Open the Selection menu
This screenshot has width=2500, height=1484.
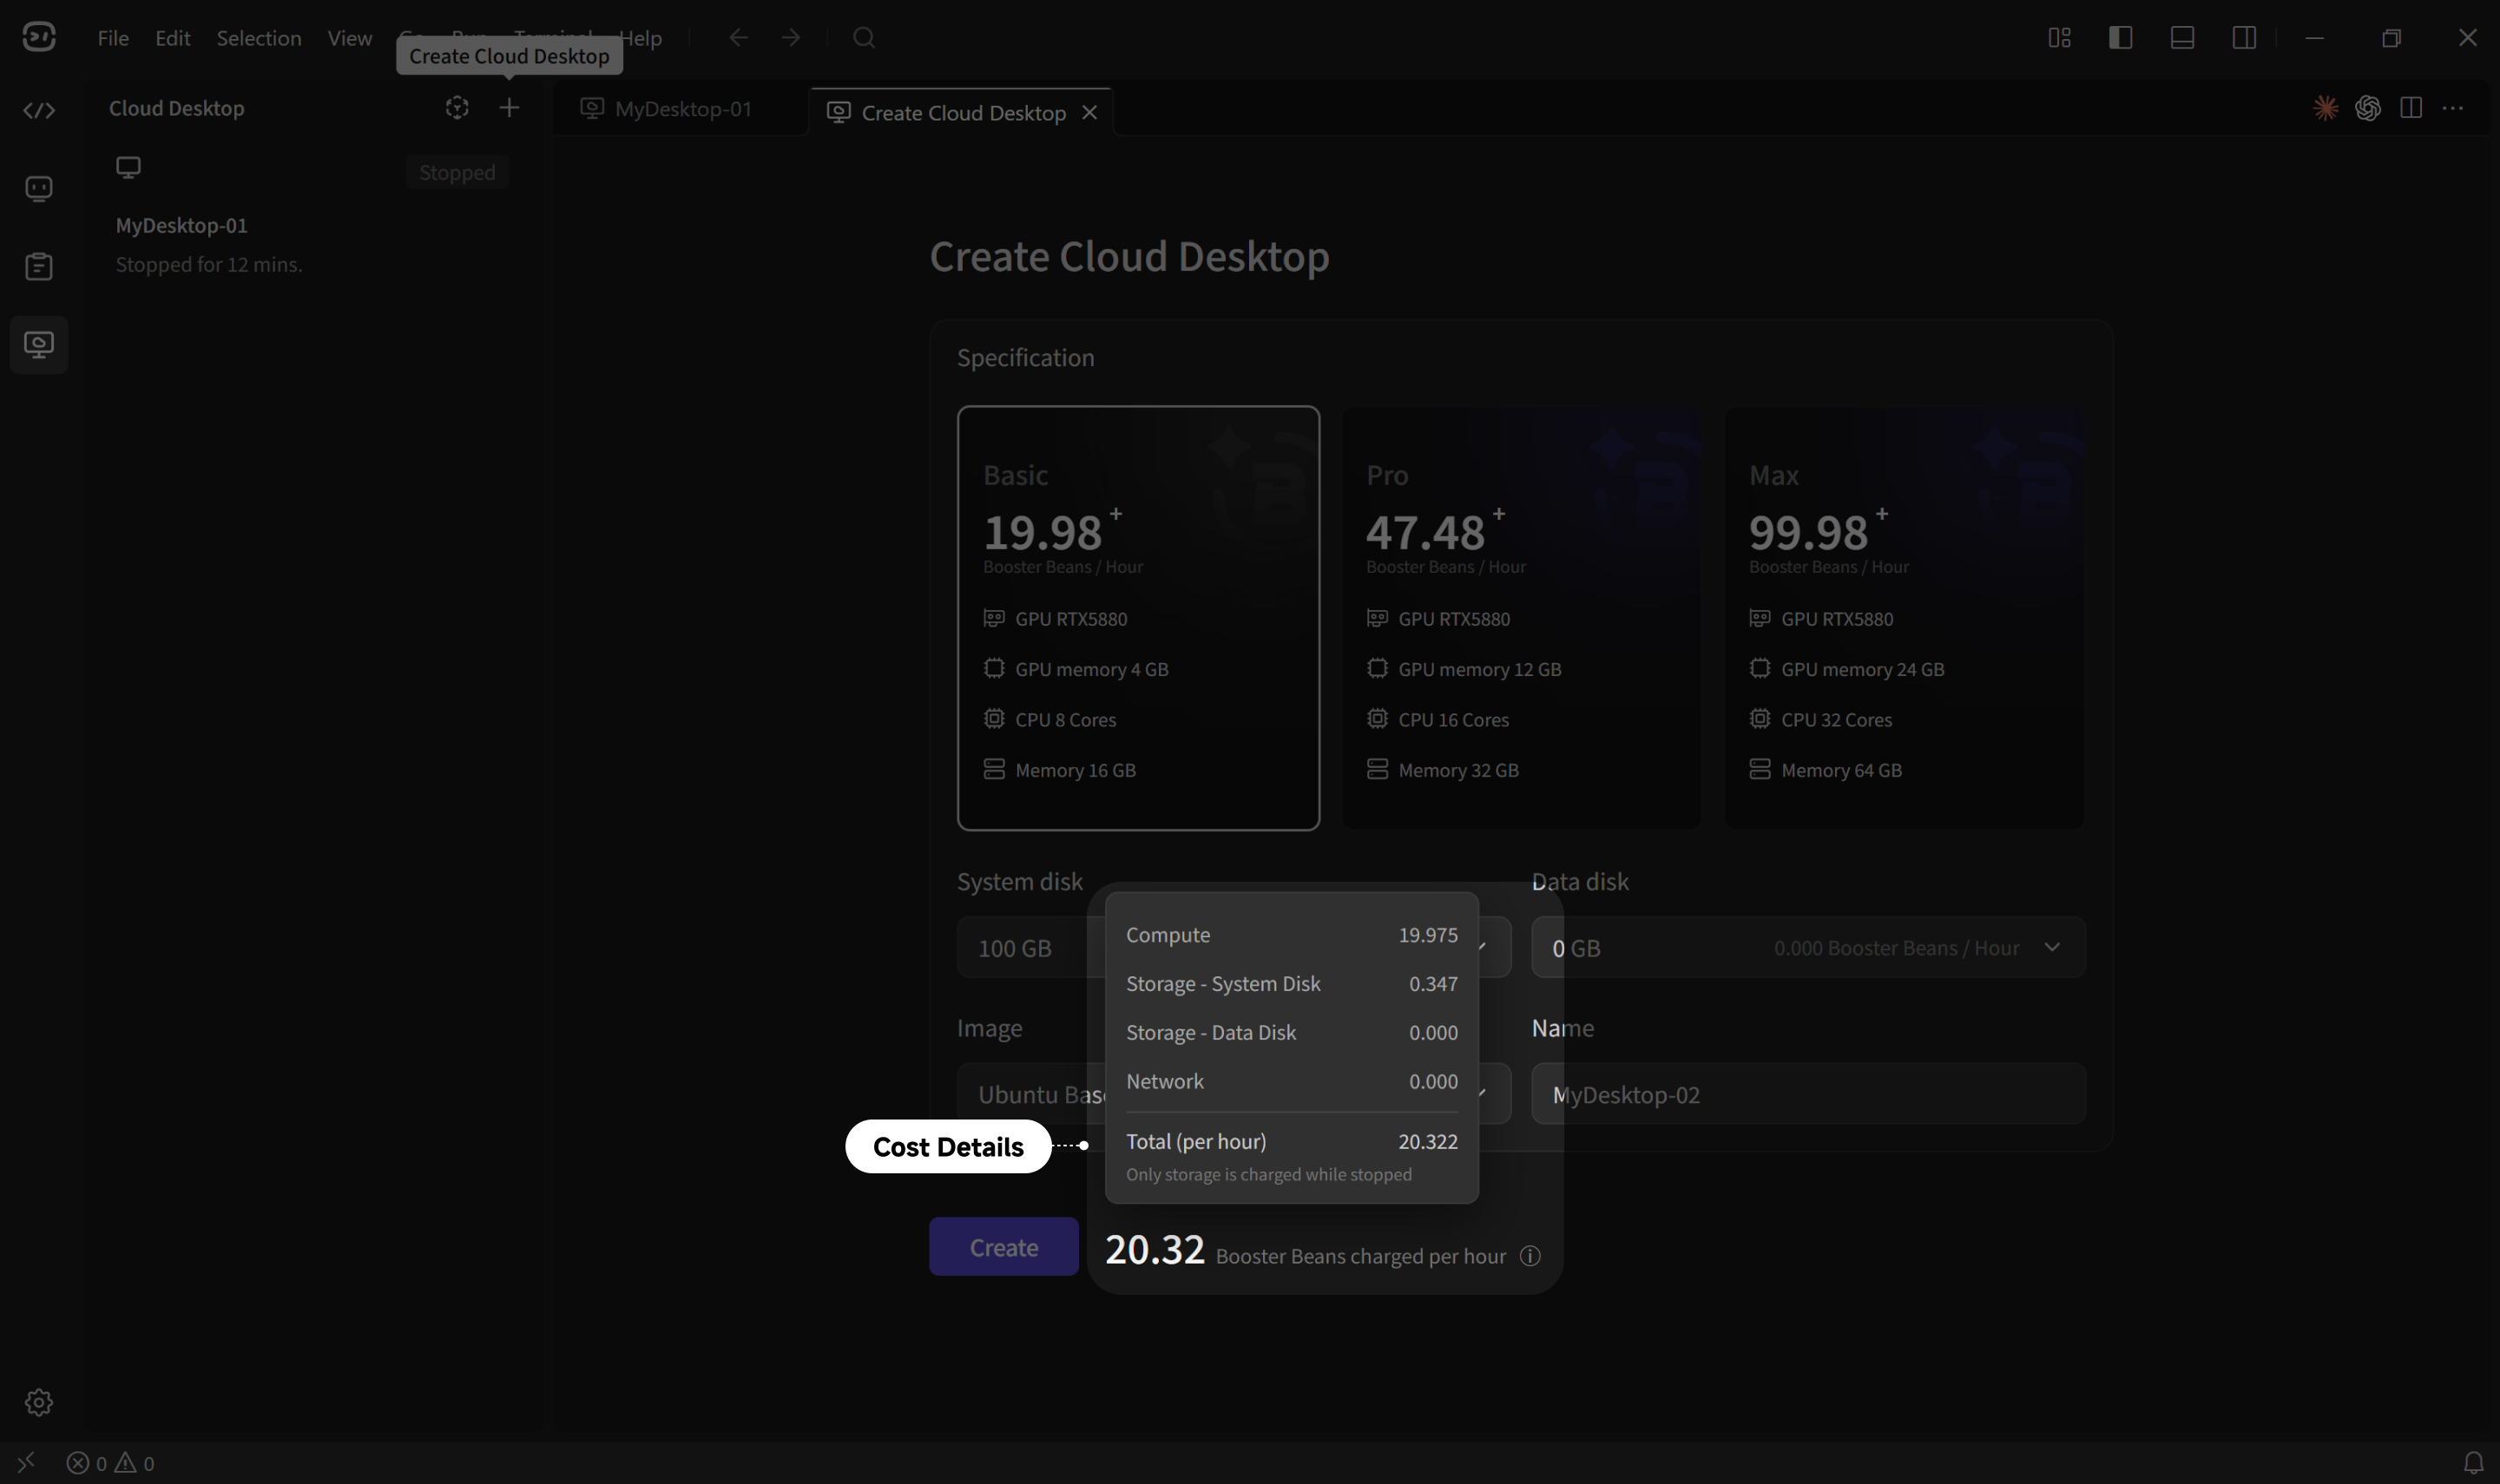(258, 38)
